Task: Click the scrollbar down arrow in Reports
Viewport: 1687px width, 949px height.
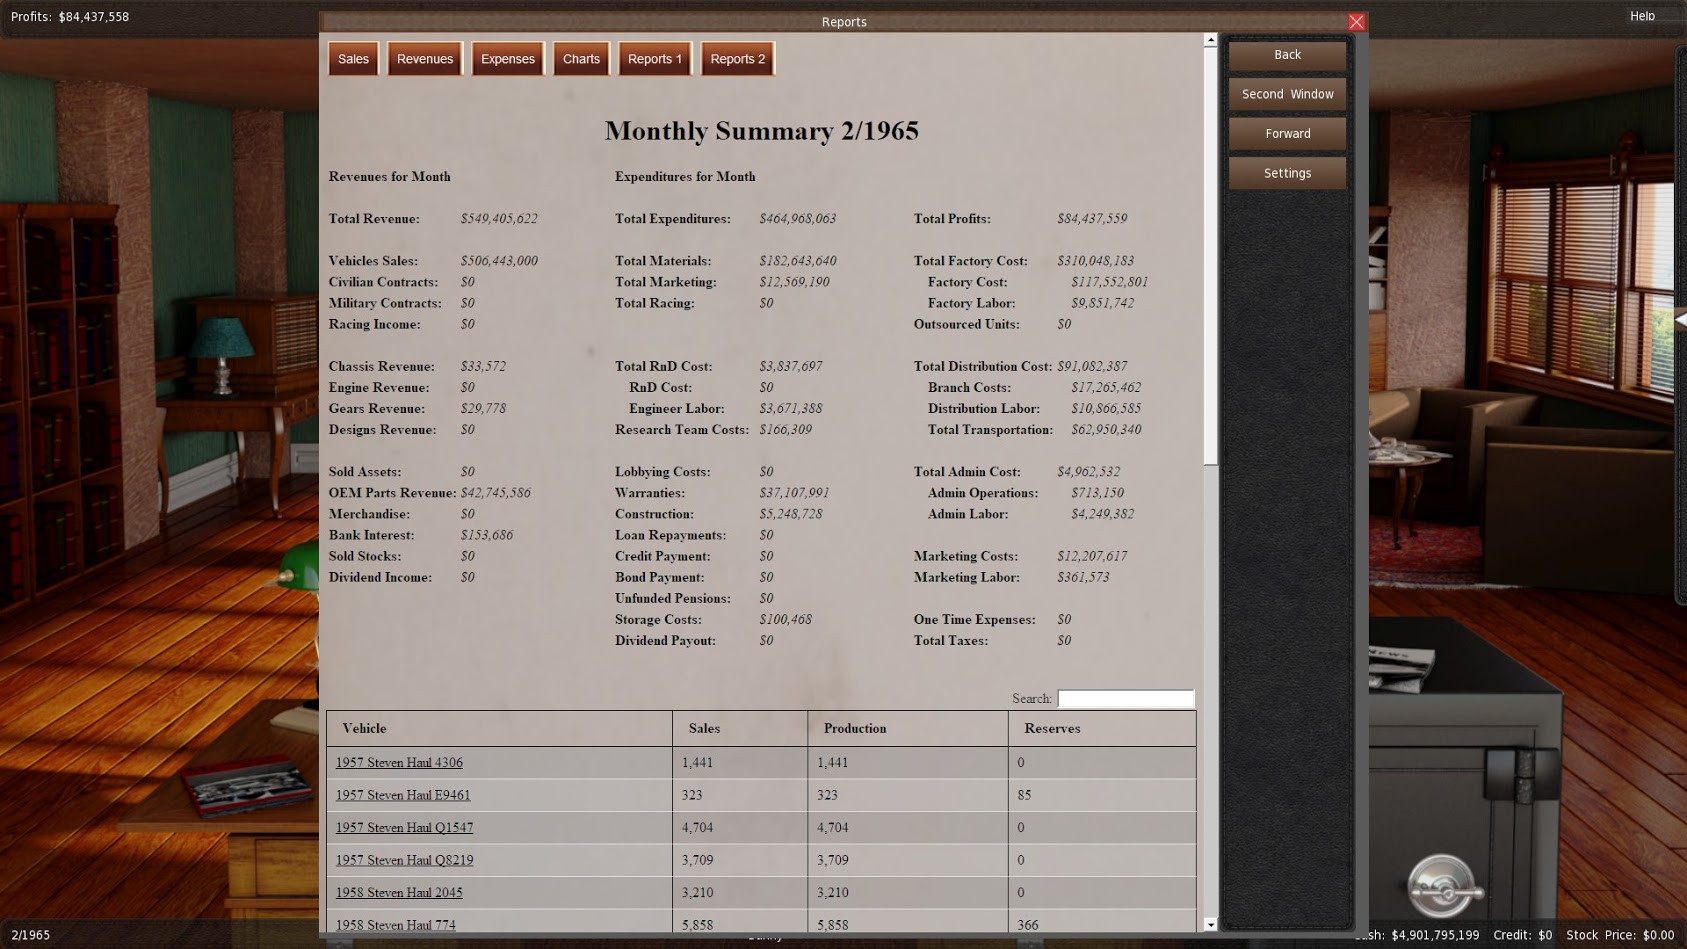Action: tap(1210, 925)
